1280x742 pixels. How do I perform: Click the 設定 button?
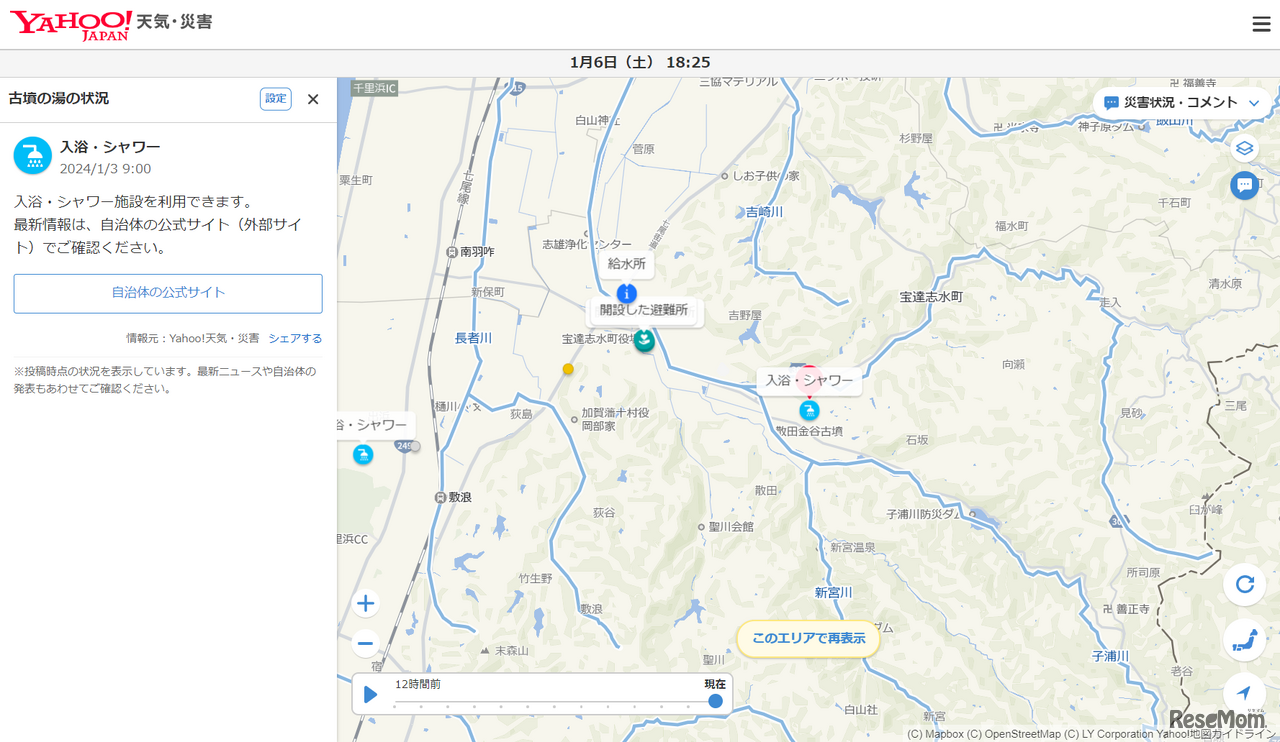[276, 99]
